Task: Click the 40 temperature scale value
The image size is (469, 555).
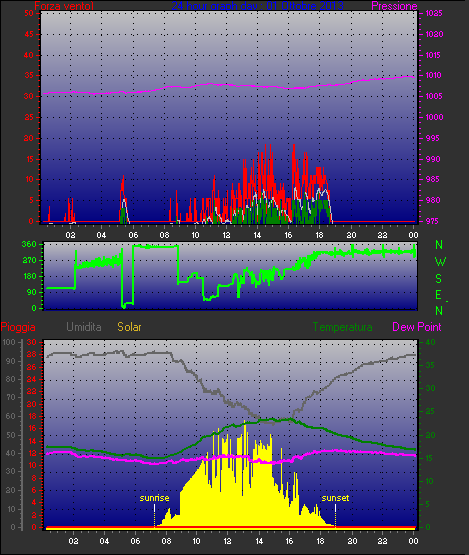Action: (x=430, y=342)
